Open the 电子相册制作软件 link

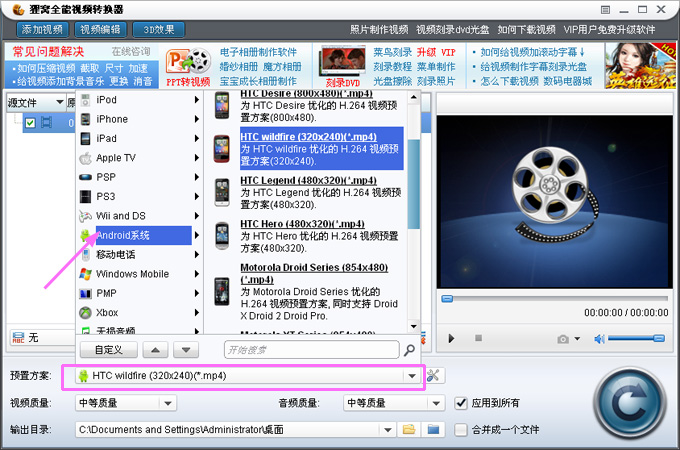pos(258,52)
